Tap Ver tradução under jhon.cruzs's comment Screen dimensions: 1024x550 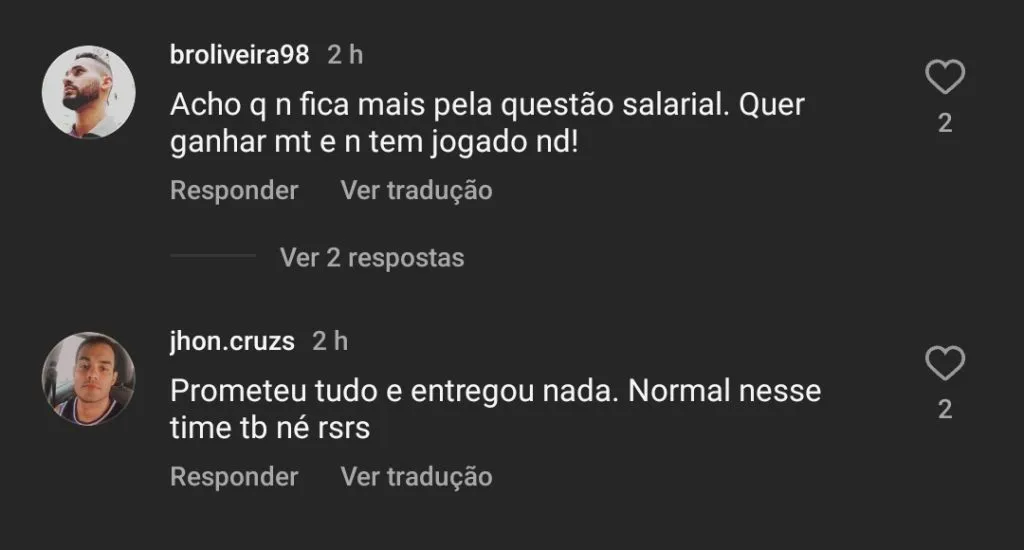(416, 477)
